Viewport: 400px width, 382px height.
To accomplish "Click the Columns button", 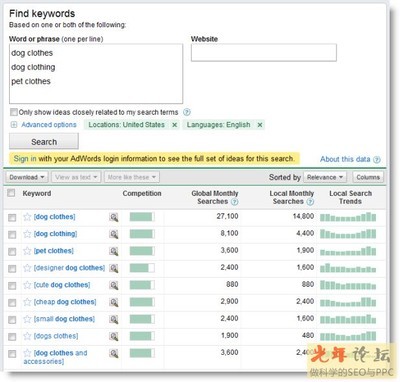I will pyautogui.click(x=368, y=177).
